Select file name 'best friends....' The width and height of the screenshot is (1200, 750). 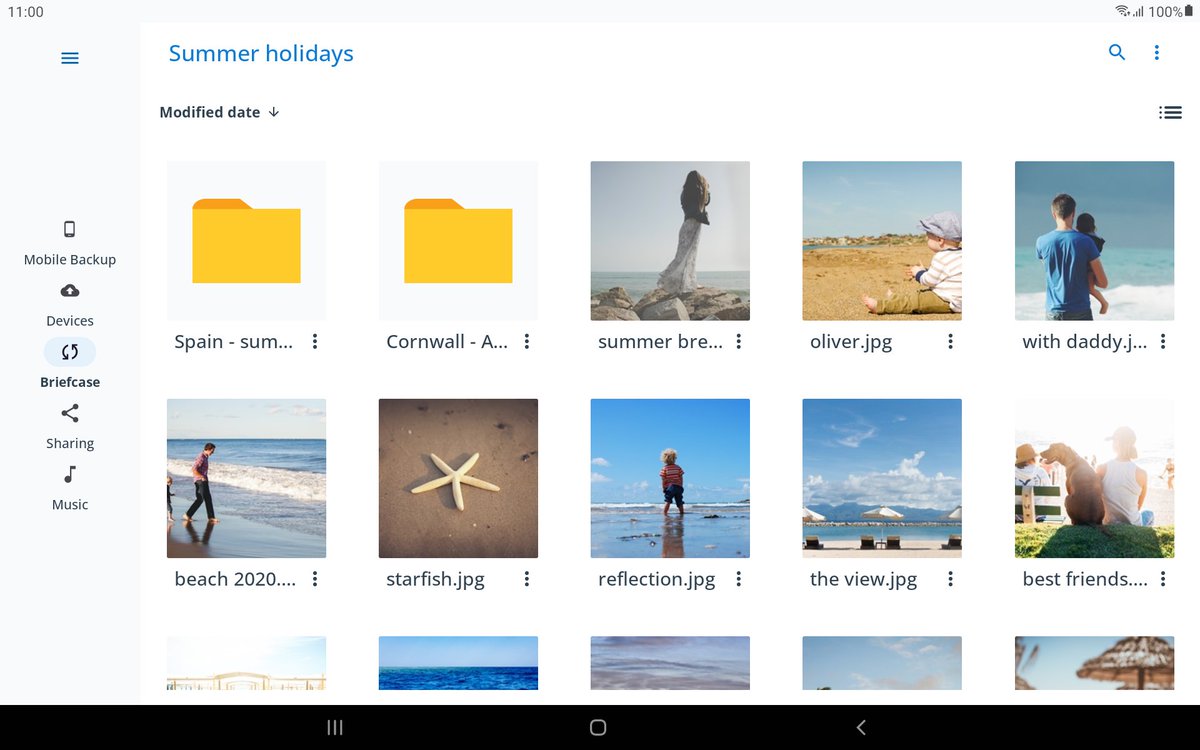pyautogui.click(x=1085, y=580)
